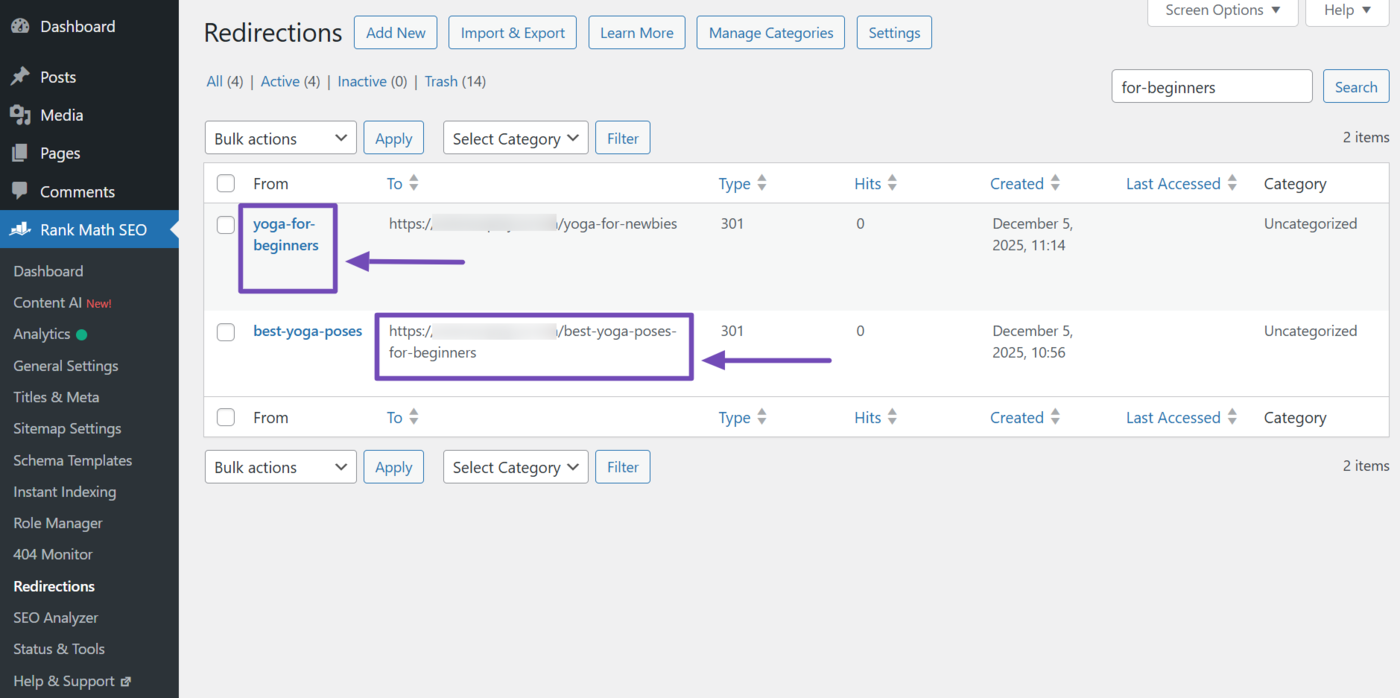Open 404 Monitor from the sidebar menu

click(52, 554)
